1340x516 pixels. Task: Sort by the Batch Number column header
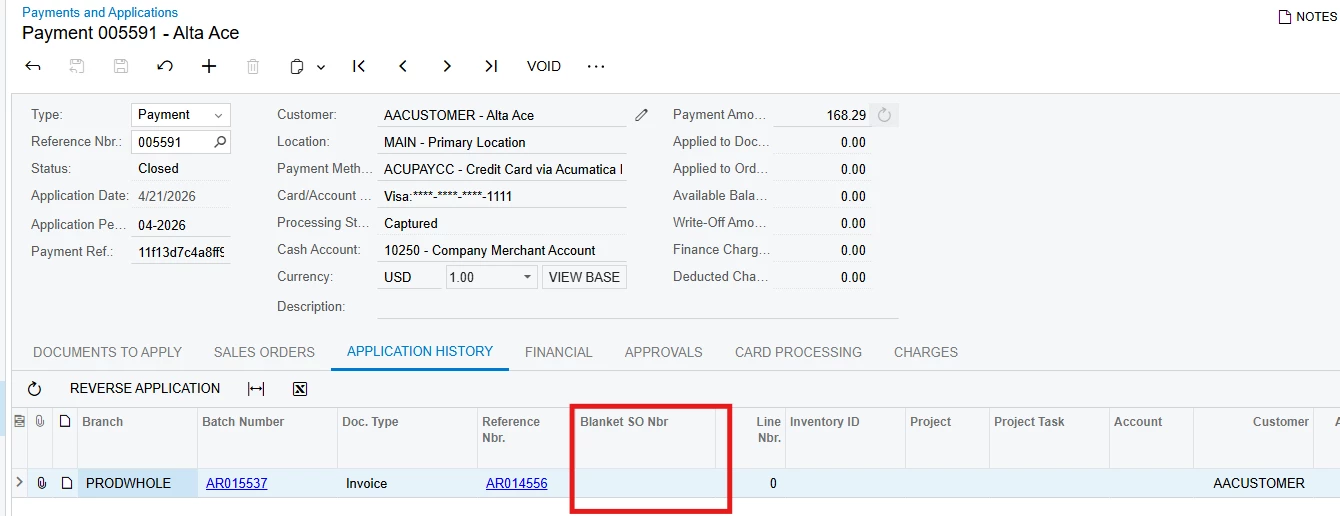click(268, 438)
